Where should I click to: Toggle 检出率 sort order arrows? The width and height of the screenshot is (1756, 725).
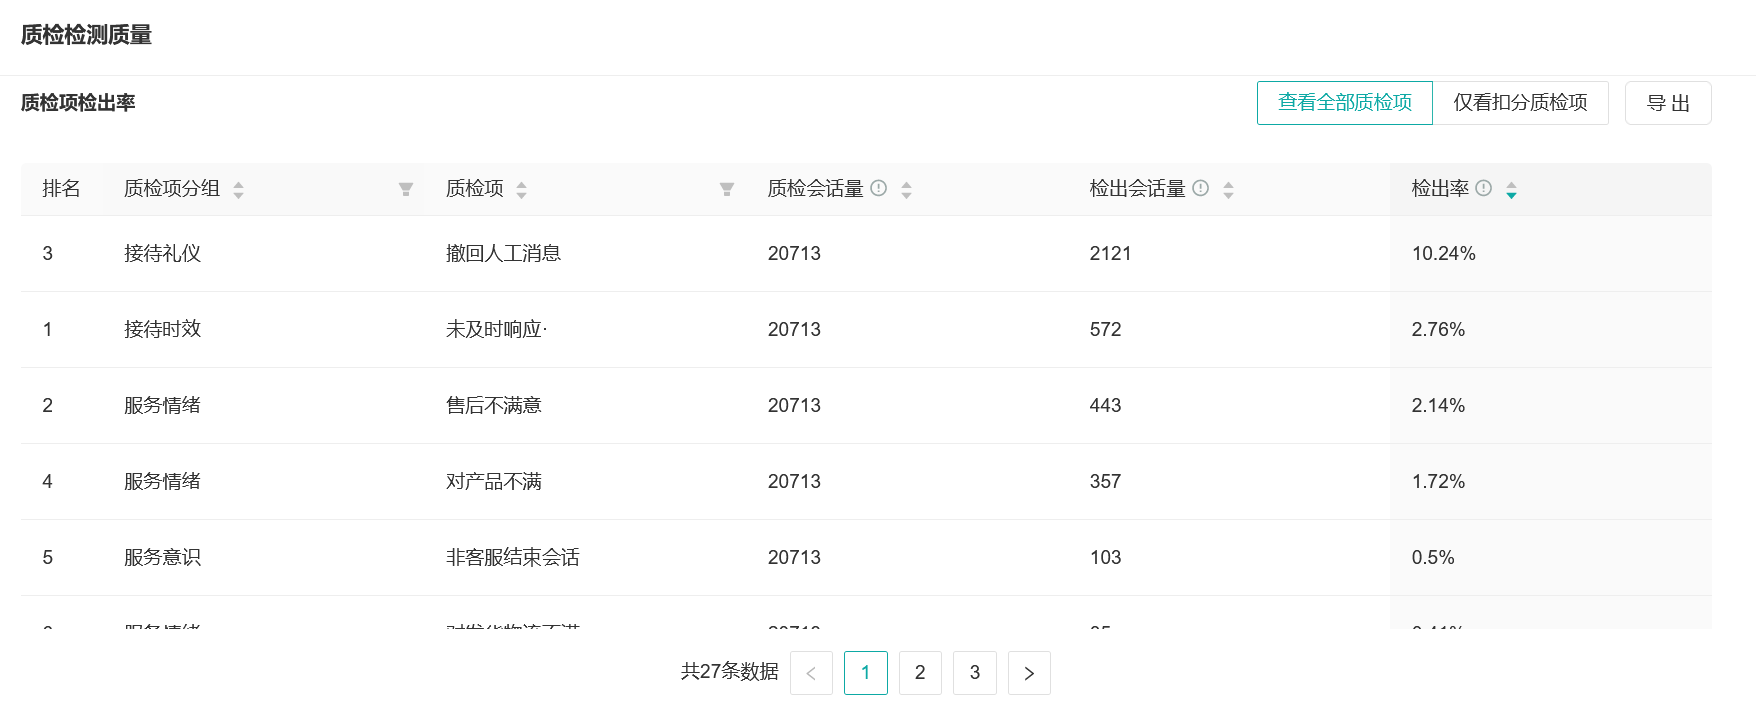[x=1511, y=190]
